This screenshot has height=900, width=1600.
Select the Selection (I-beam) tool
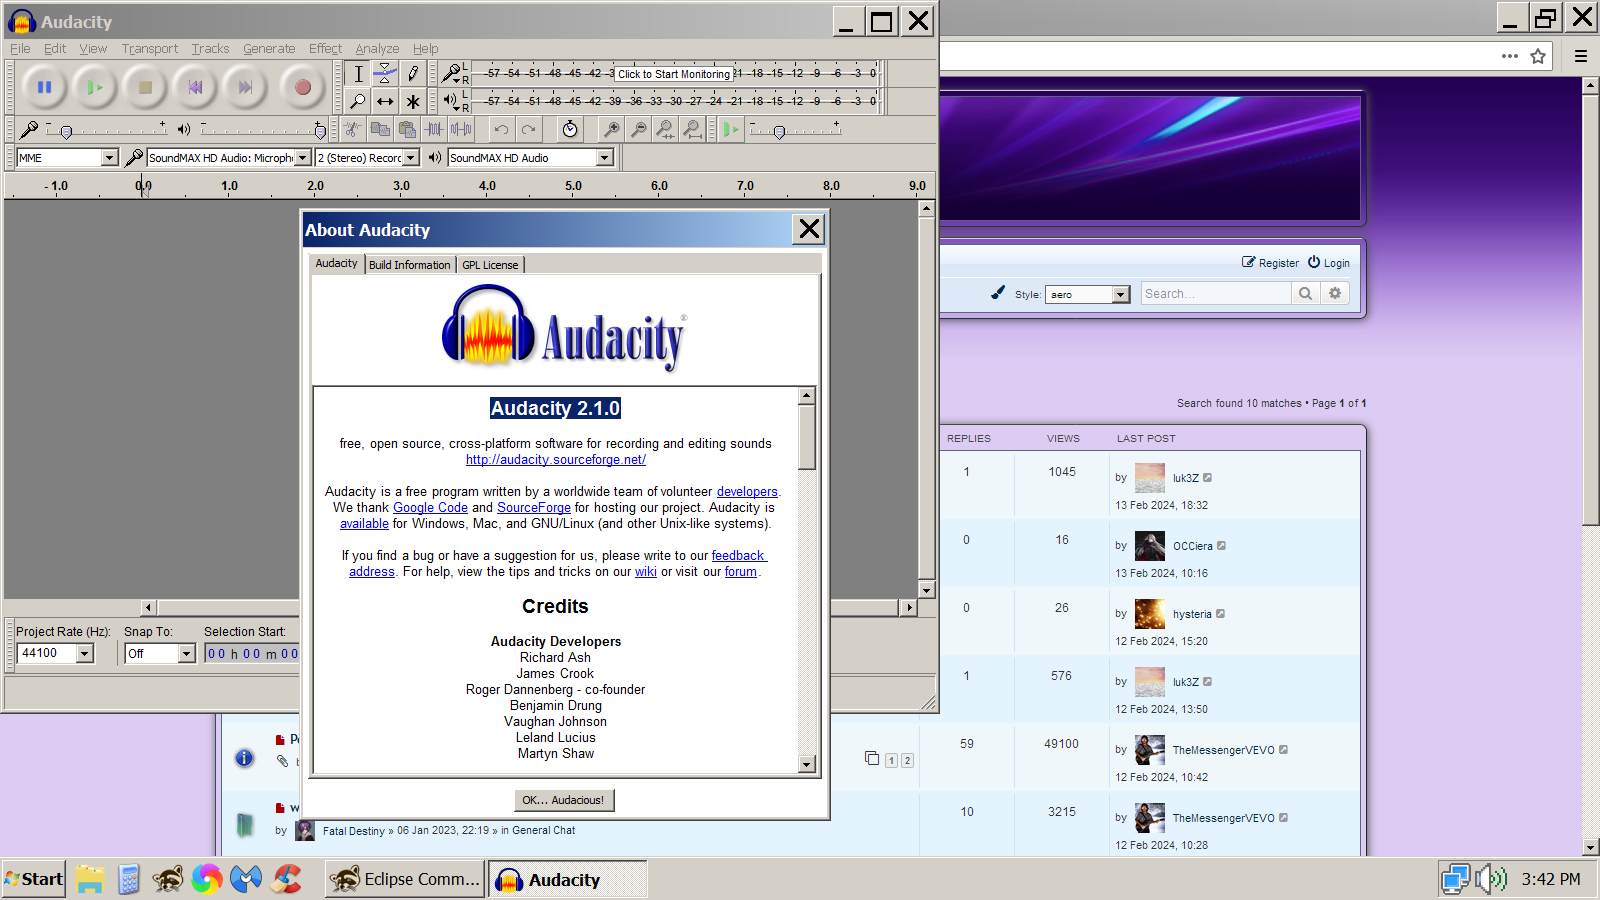click(358, 74)
